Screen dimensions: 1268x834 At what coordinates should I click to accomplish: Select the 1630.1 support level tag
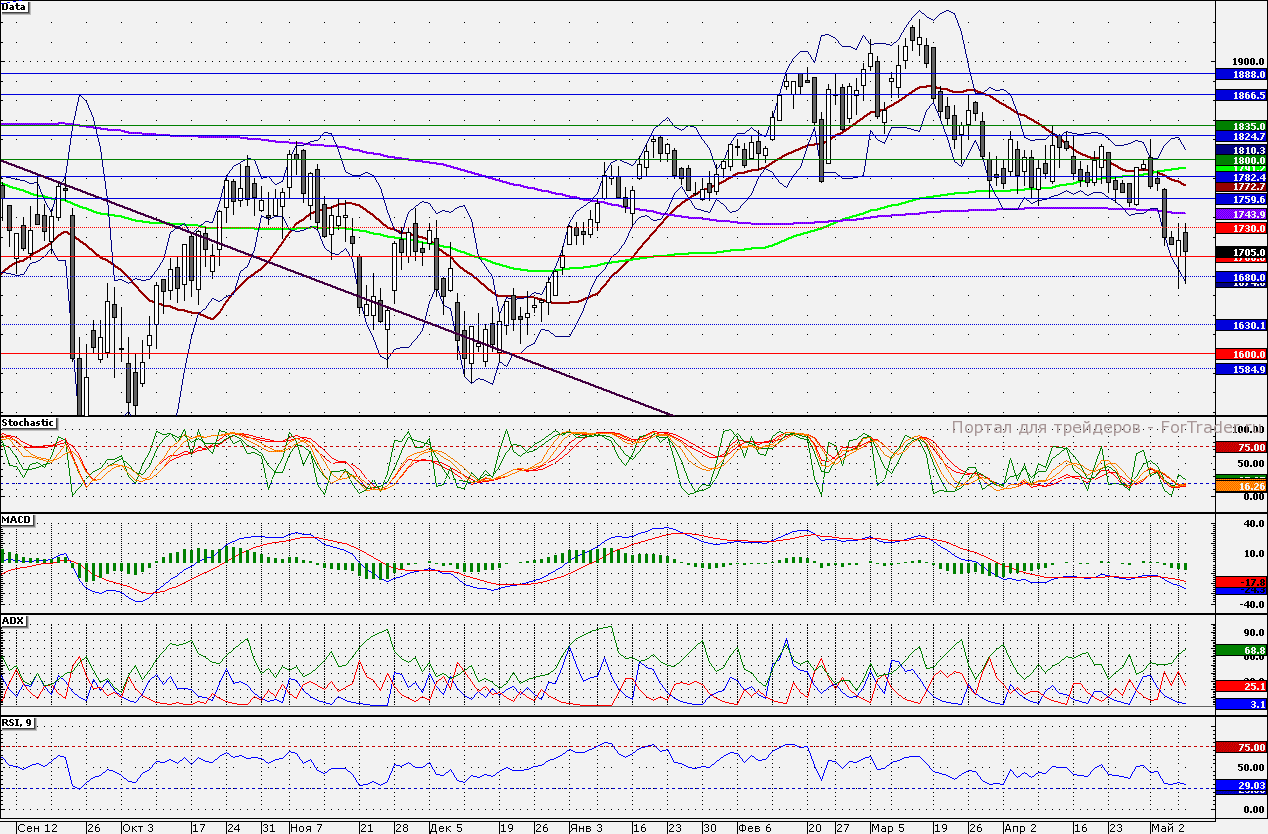[1240, 325]
